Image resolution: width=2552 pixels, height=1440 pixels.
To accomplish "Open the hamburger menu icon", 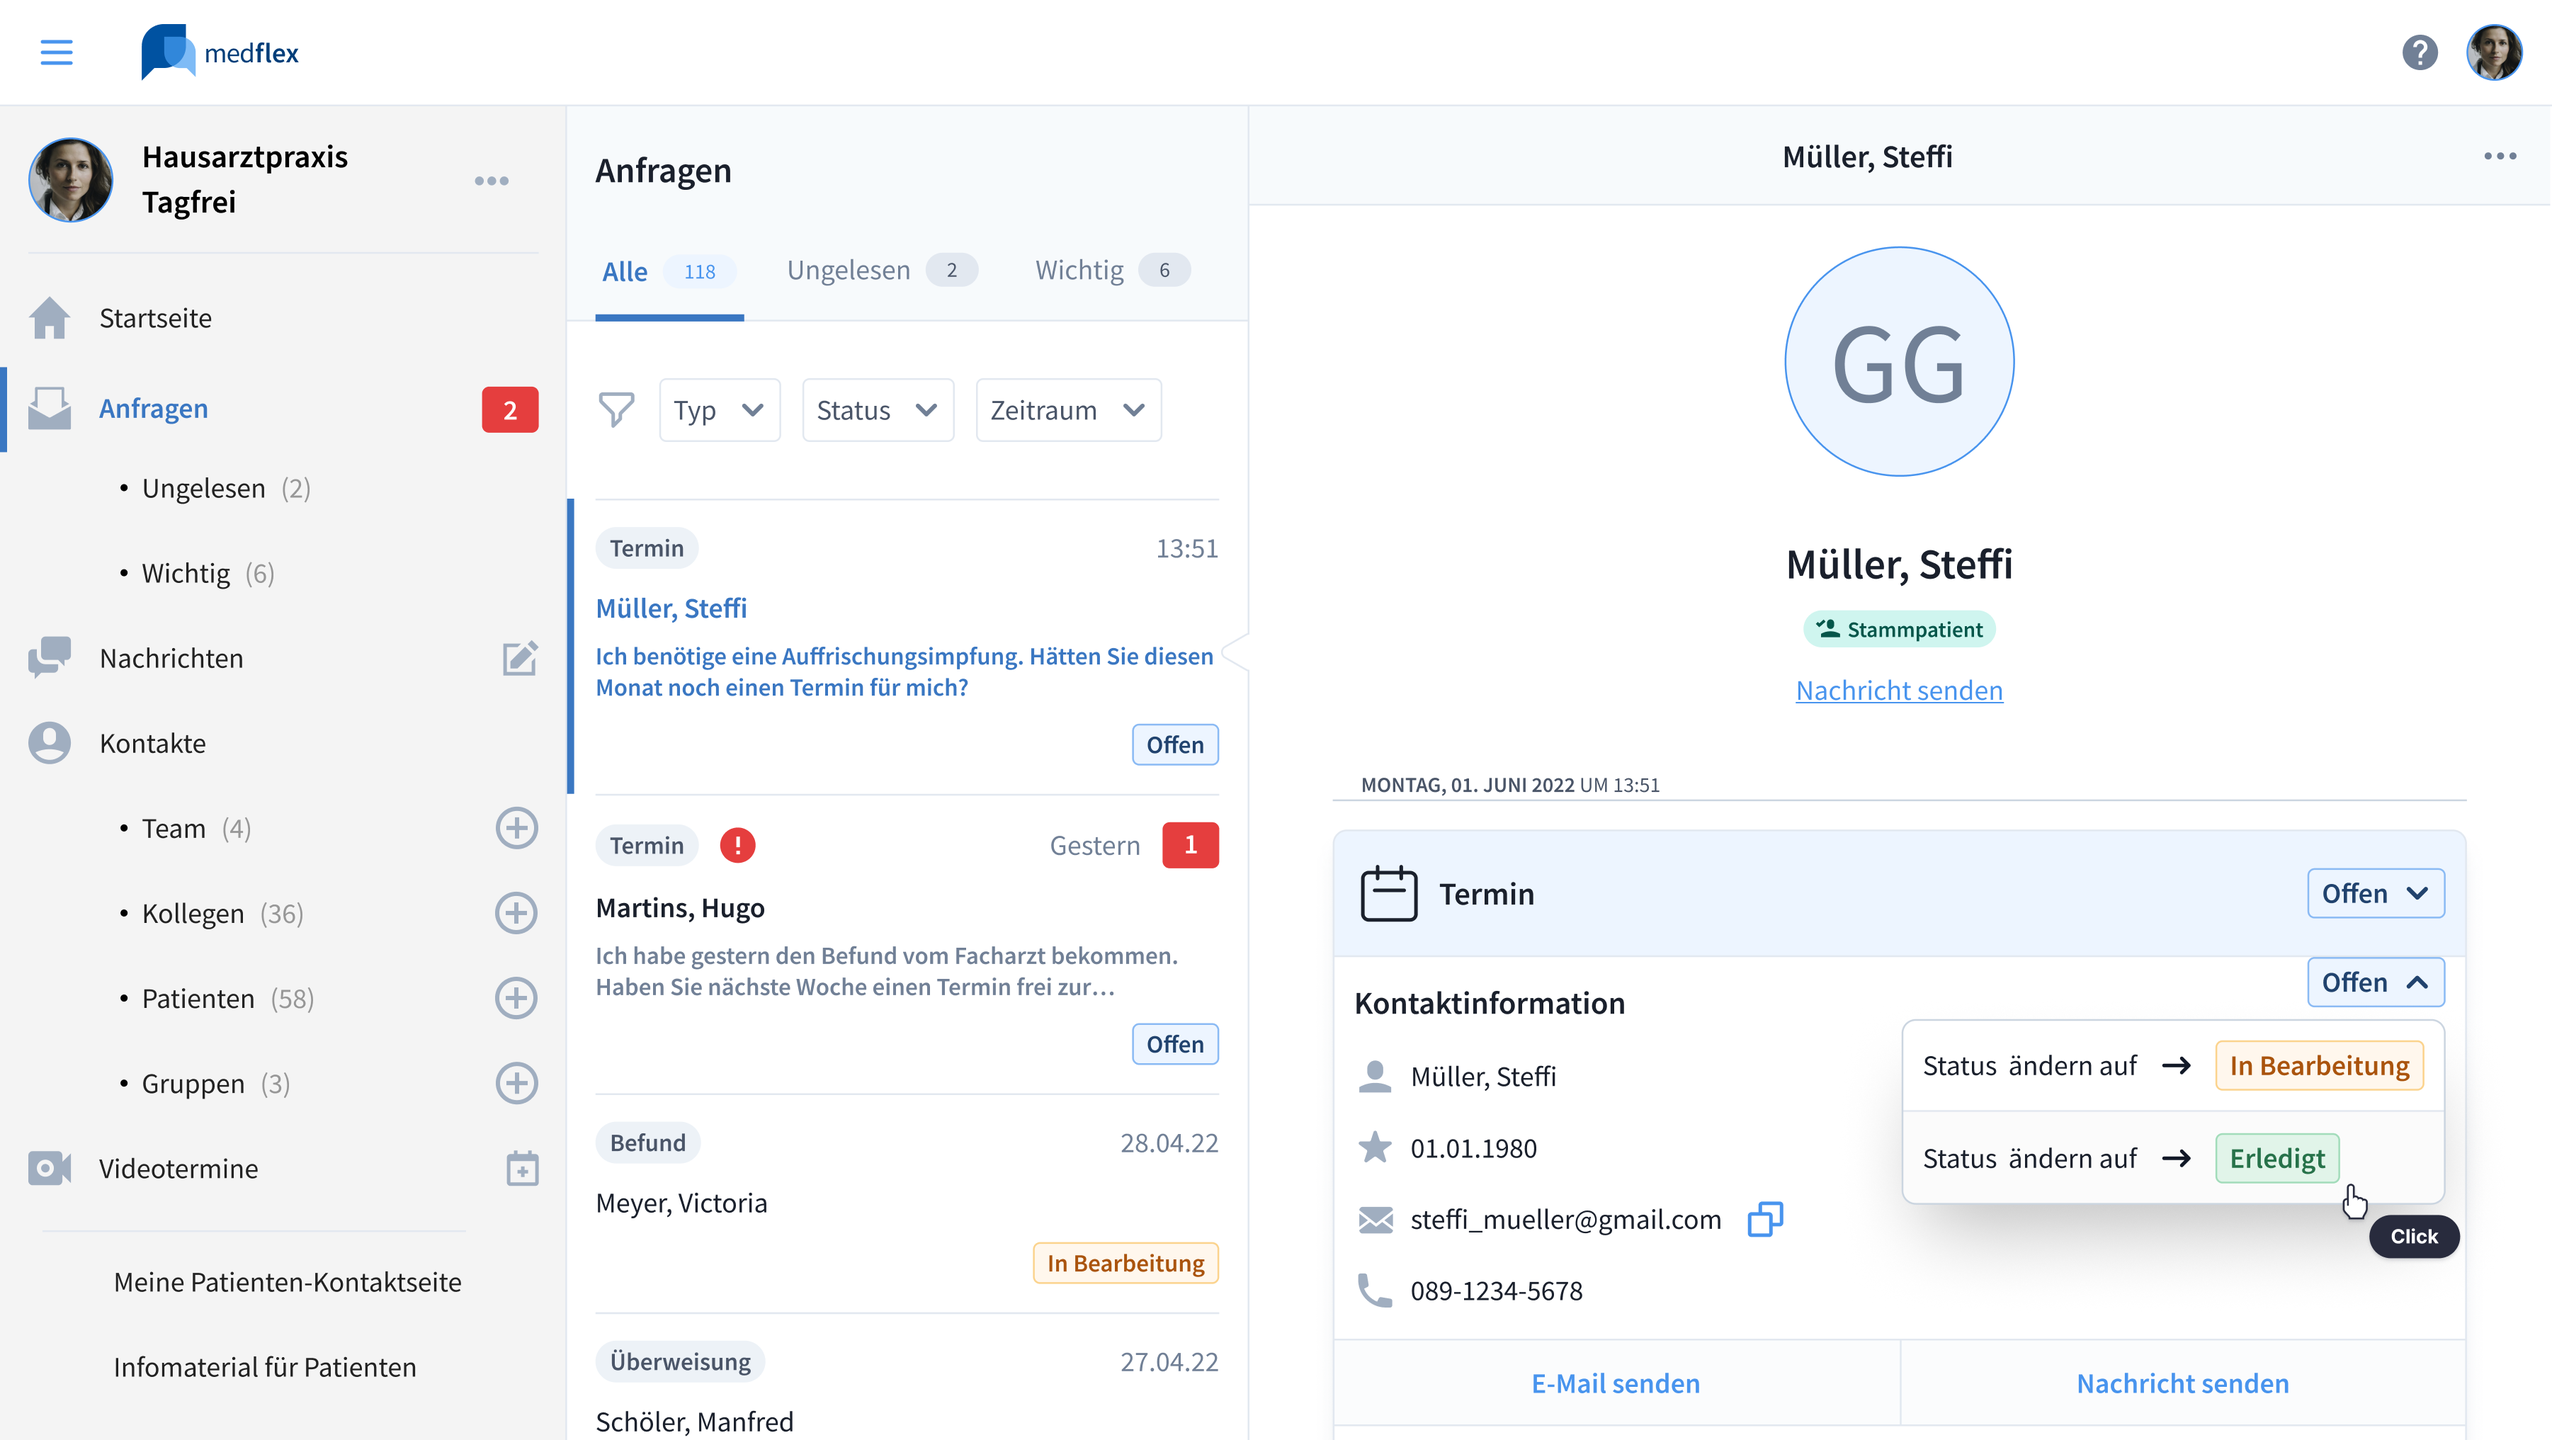I will (56, 52).
